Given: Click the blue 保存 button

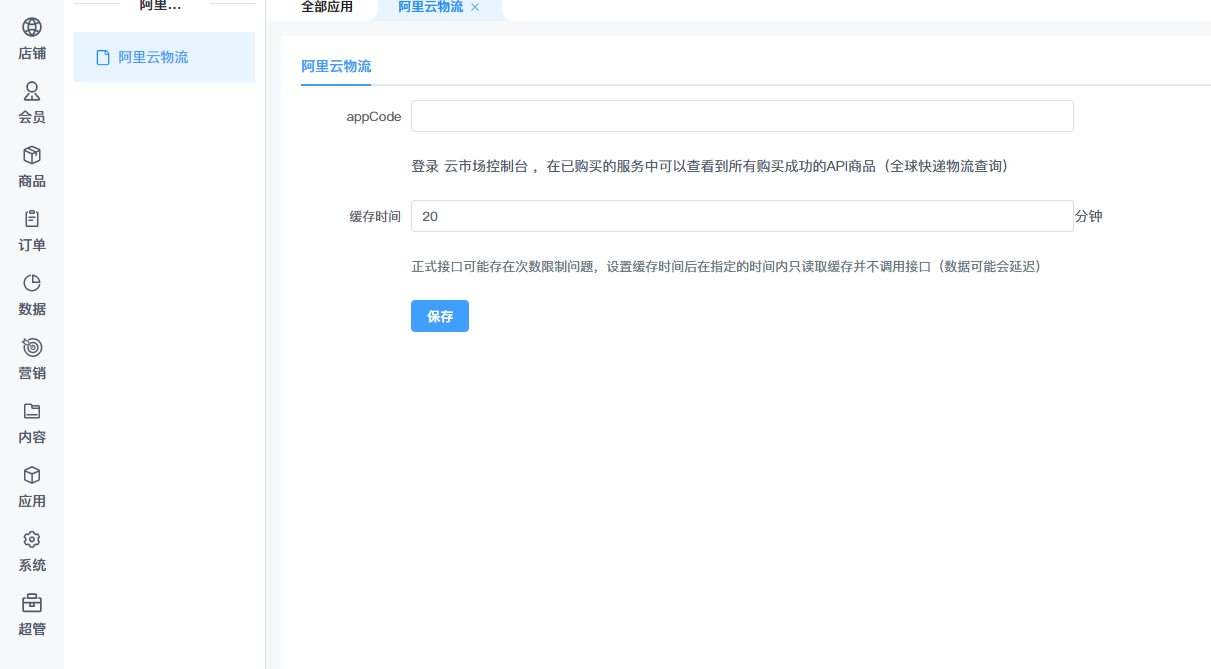Looking at the screenshot, I should (x=440, y=316).
